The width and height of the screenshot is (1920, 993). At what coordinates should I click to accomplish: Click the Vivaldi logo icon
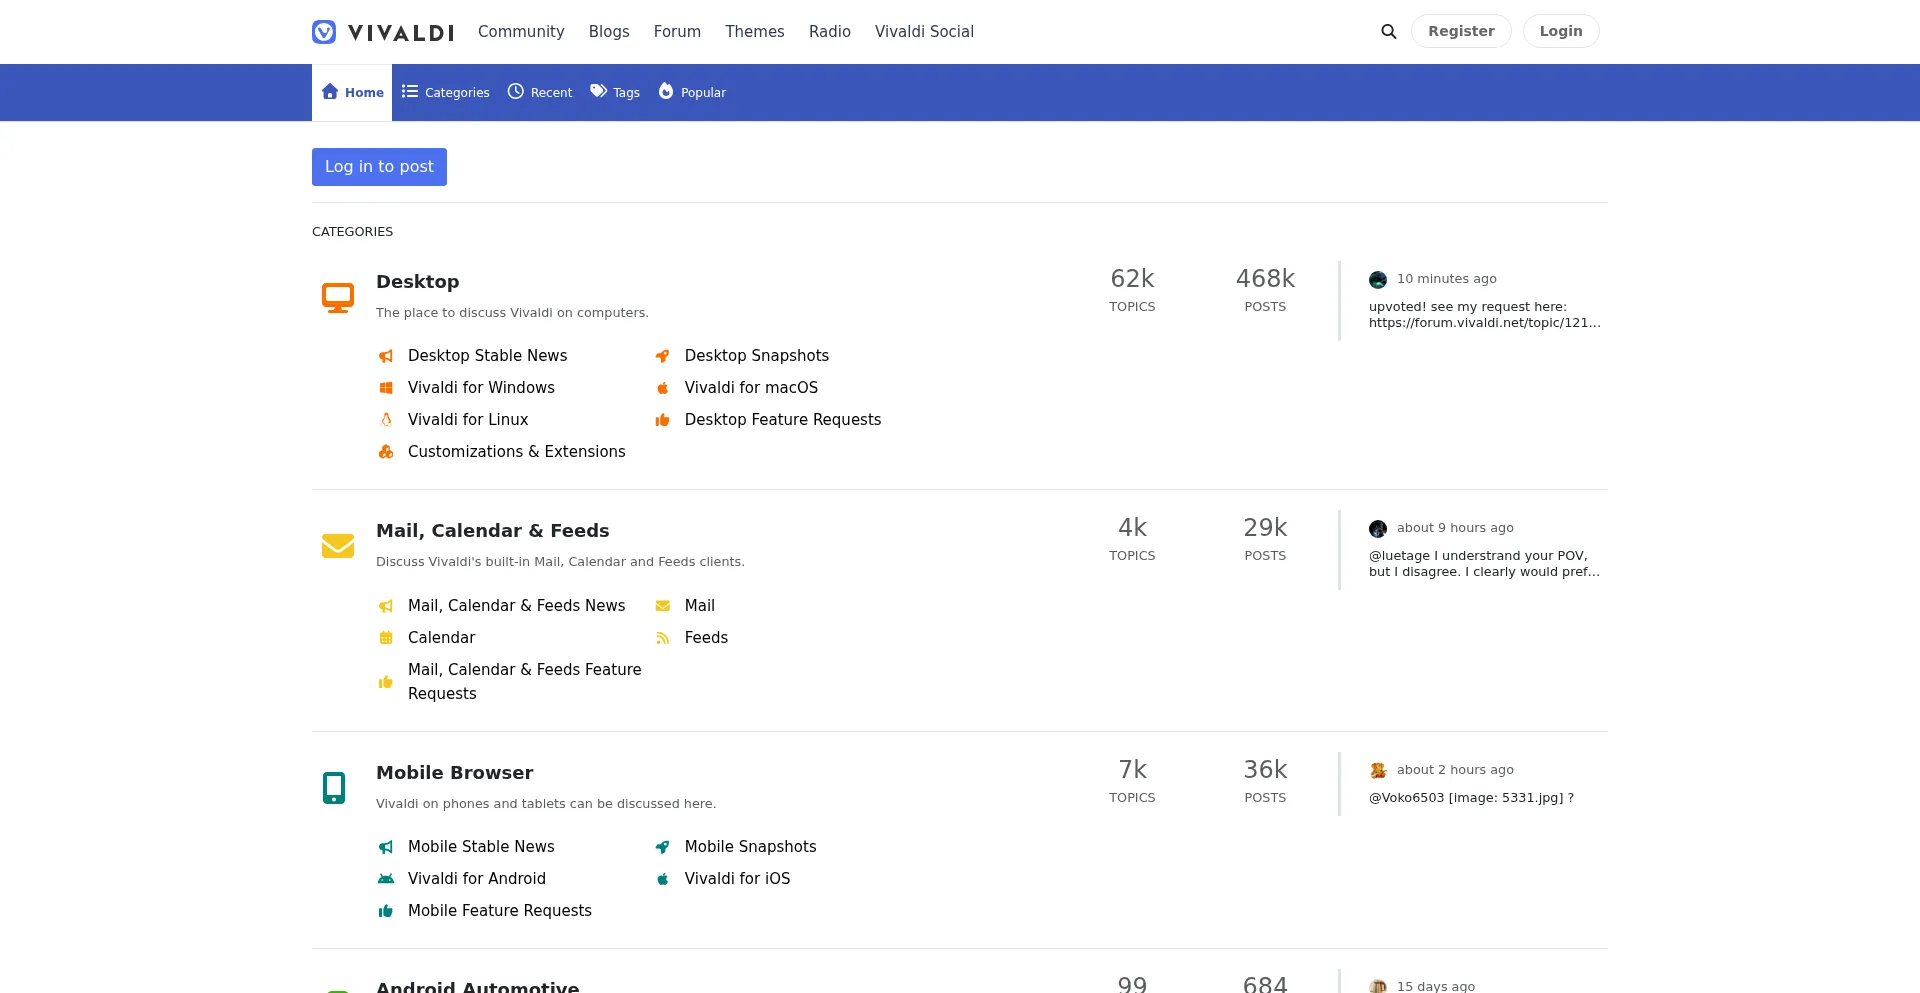324,32
